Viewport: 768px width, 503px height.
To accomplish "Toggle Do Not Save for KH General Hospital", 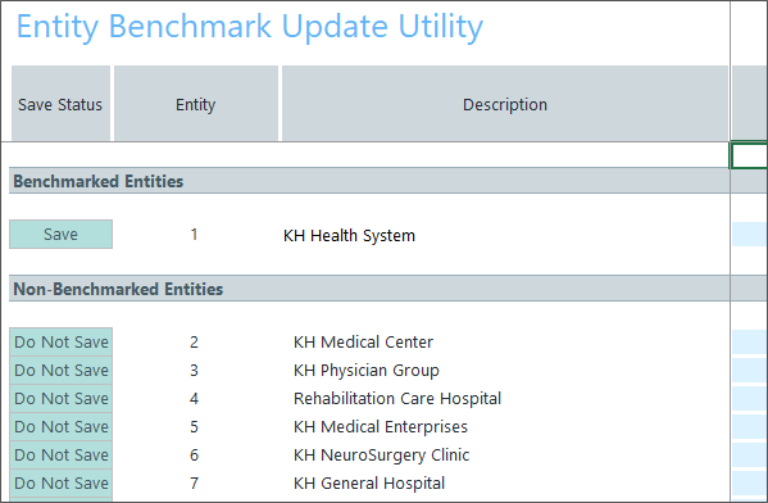I will (61, 483).
